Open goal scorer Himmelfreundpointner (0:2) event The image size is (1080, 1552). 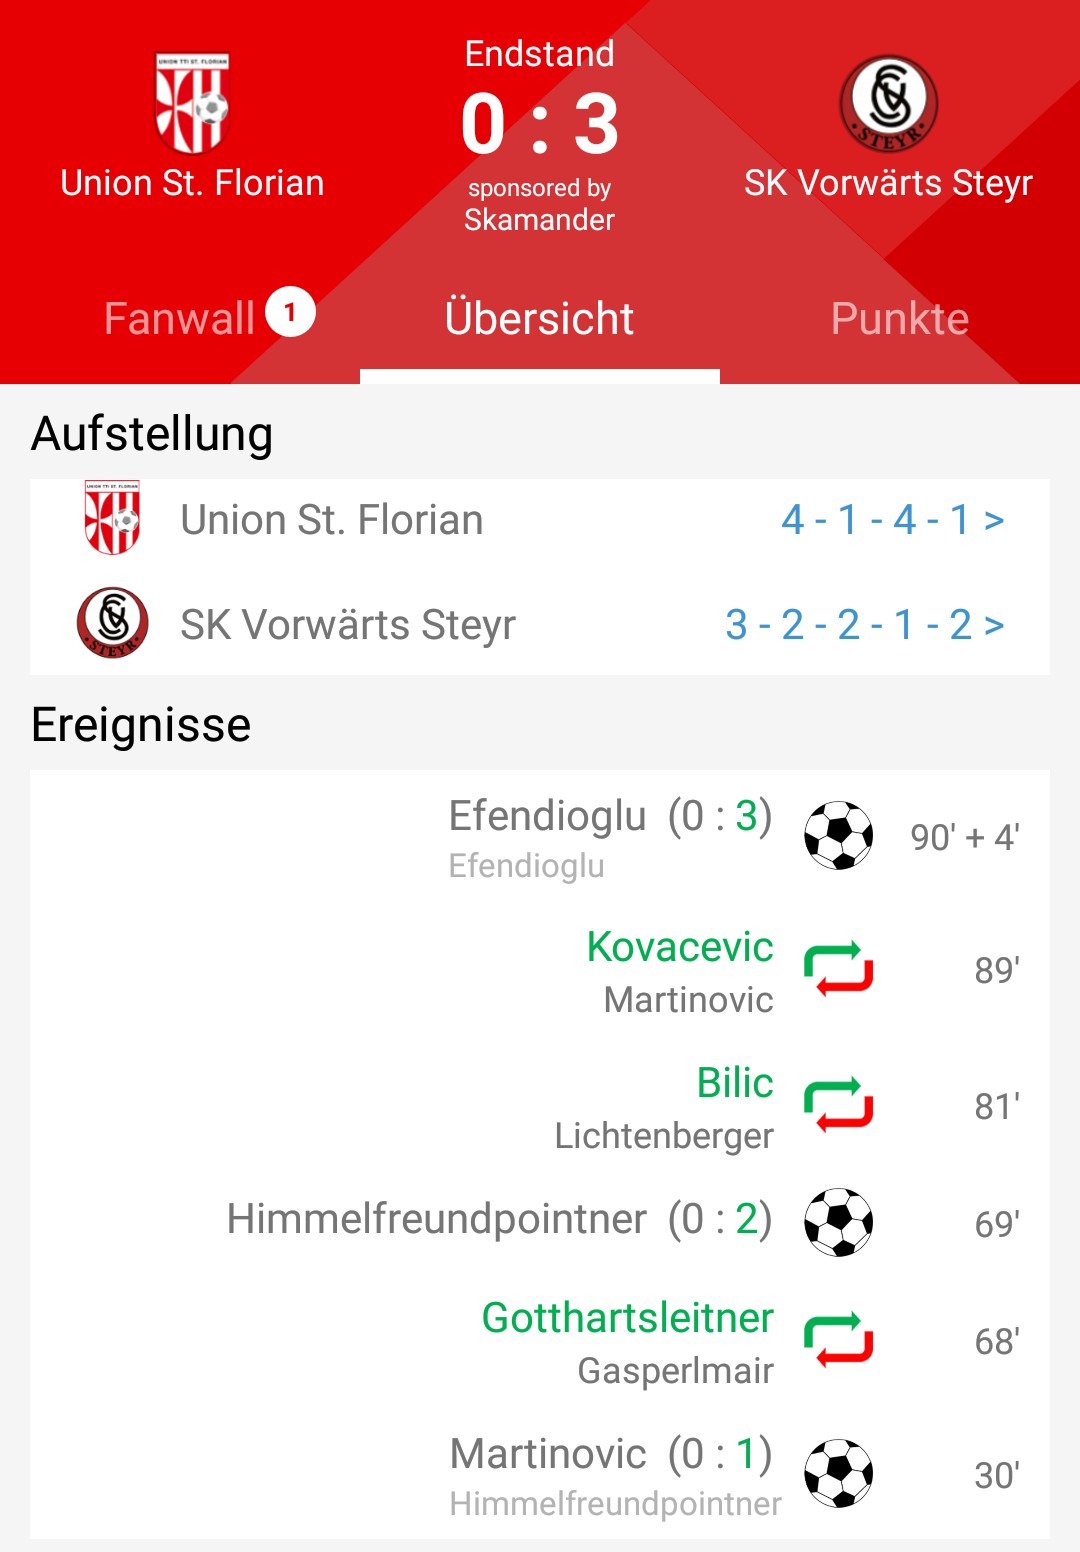coord(499,1220)
